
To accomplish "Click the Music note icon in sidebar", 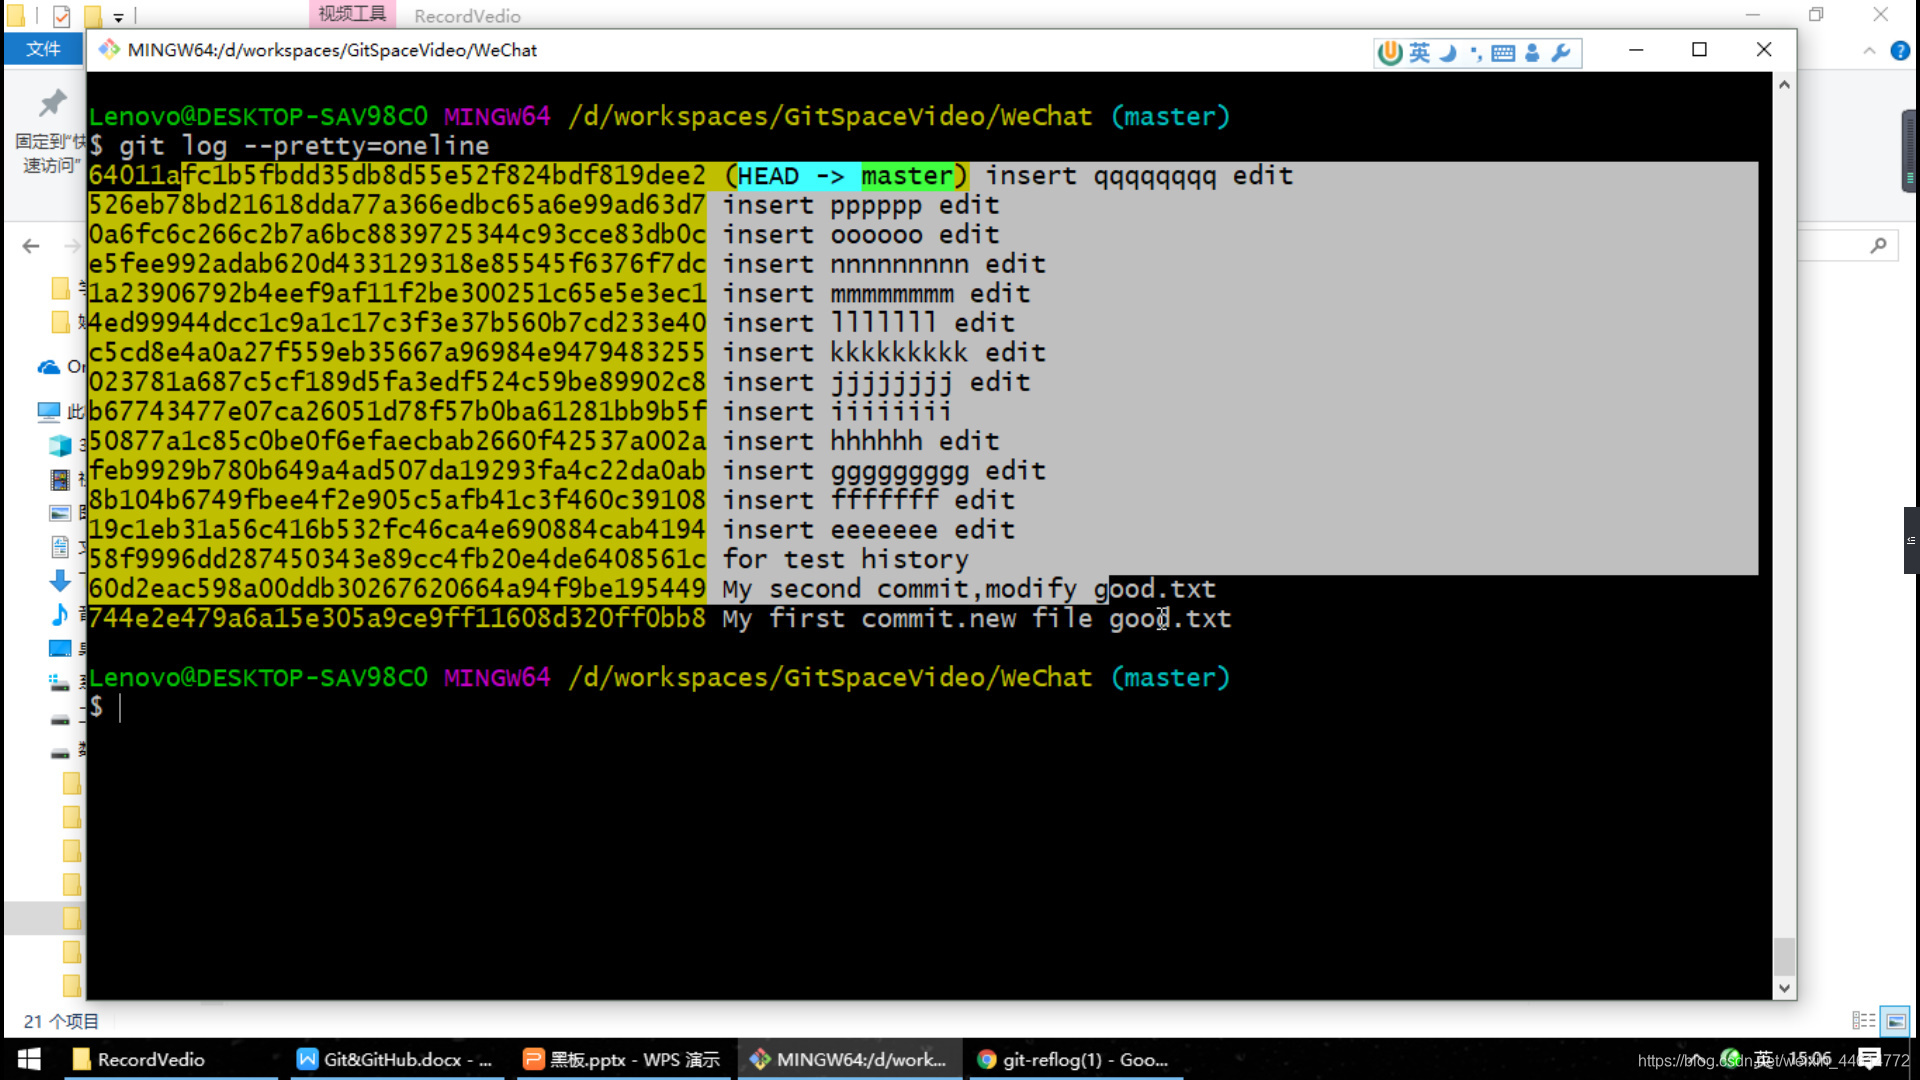I will click(x=60, y=614).
